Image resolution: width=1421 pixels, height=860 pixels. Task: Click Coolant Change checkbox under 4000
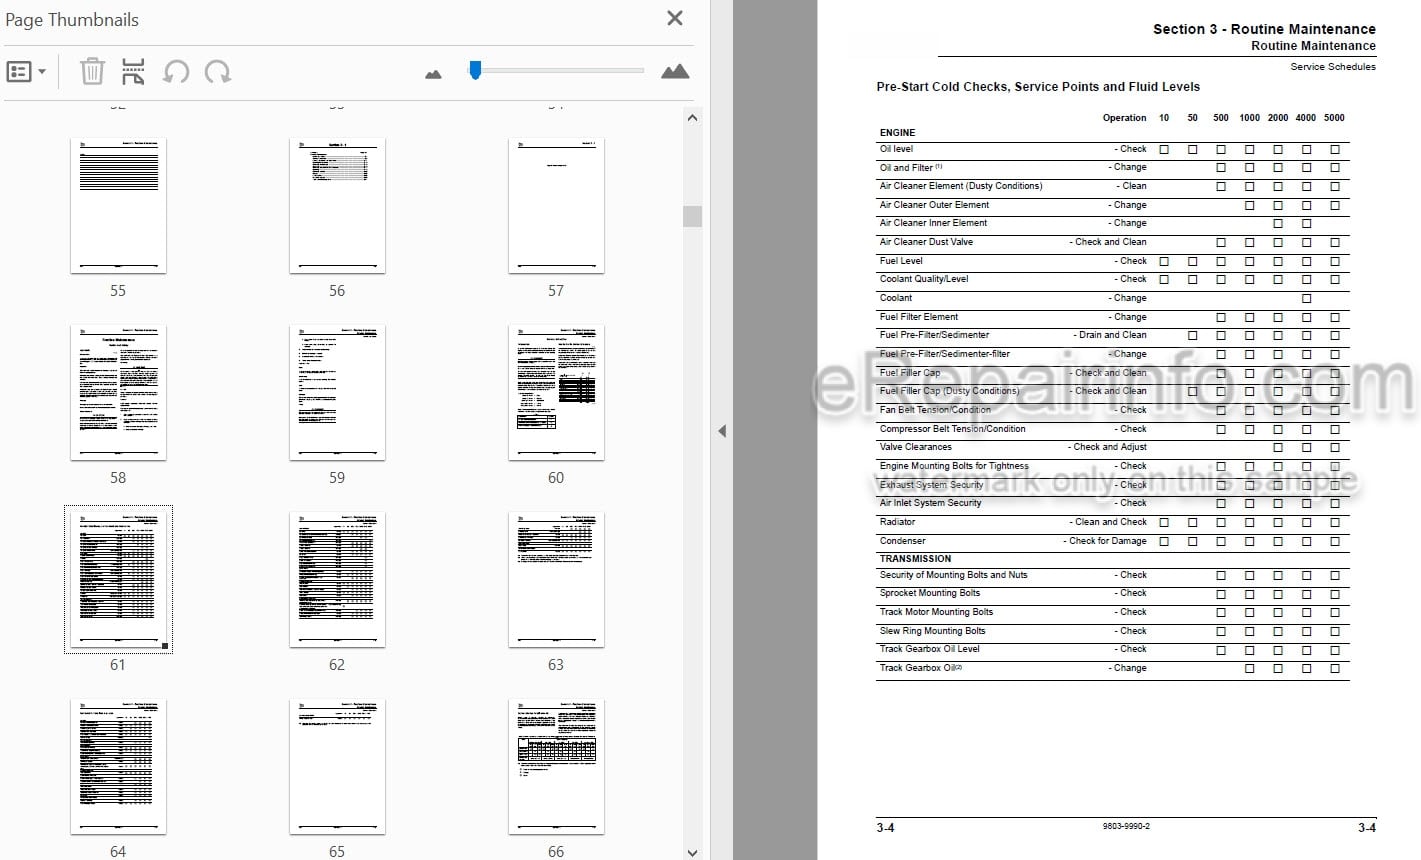coord(1306,299)
